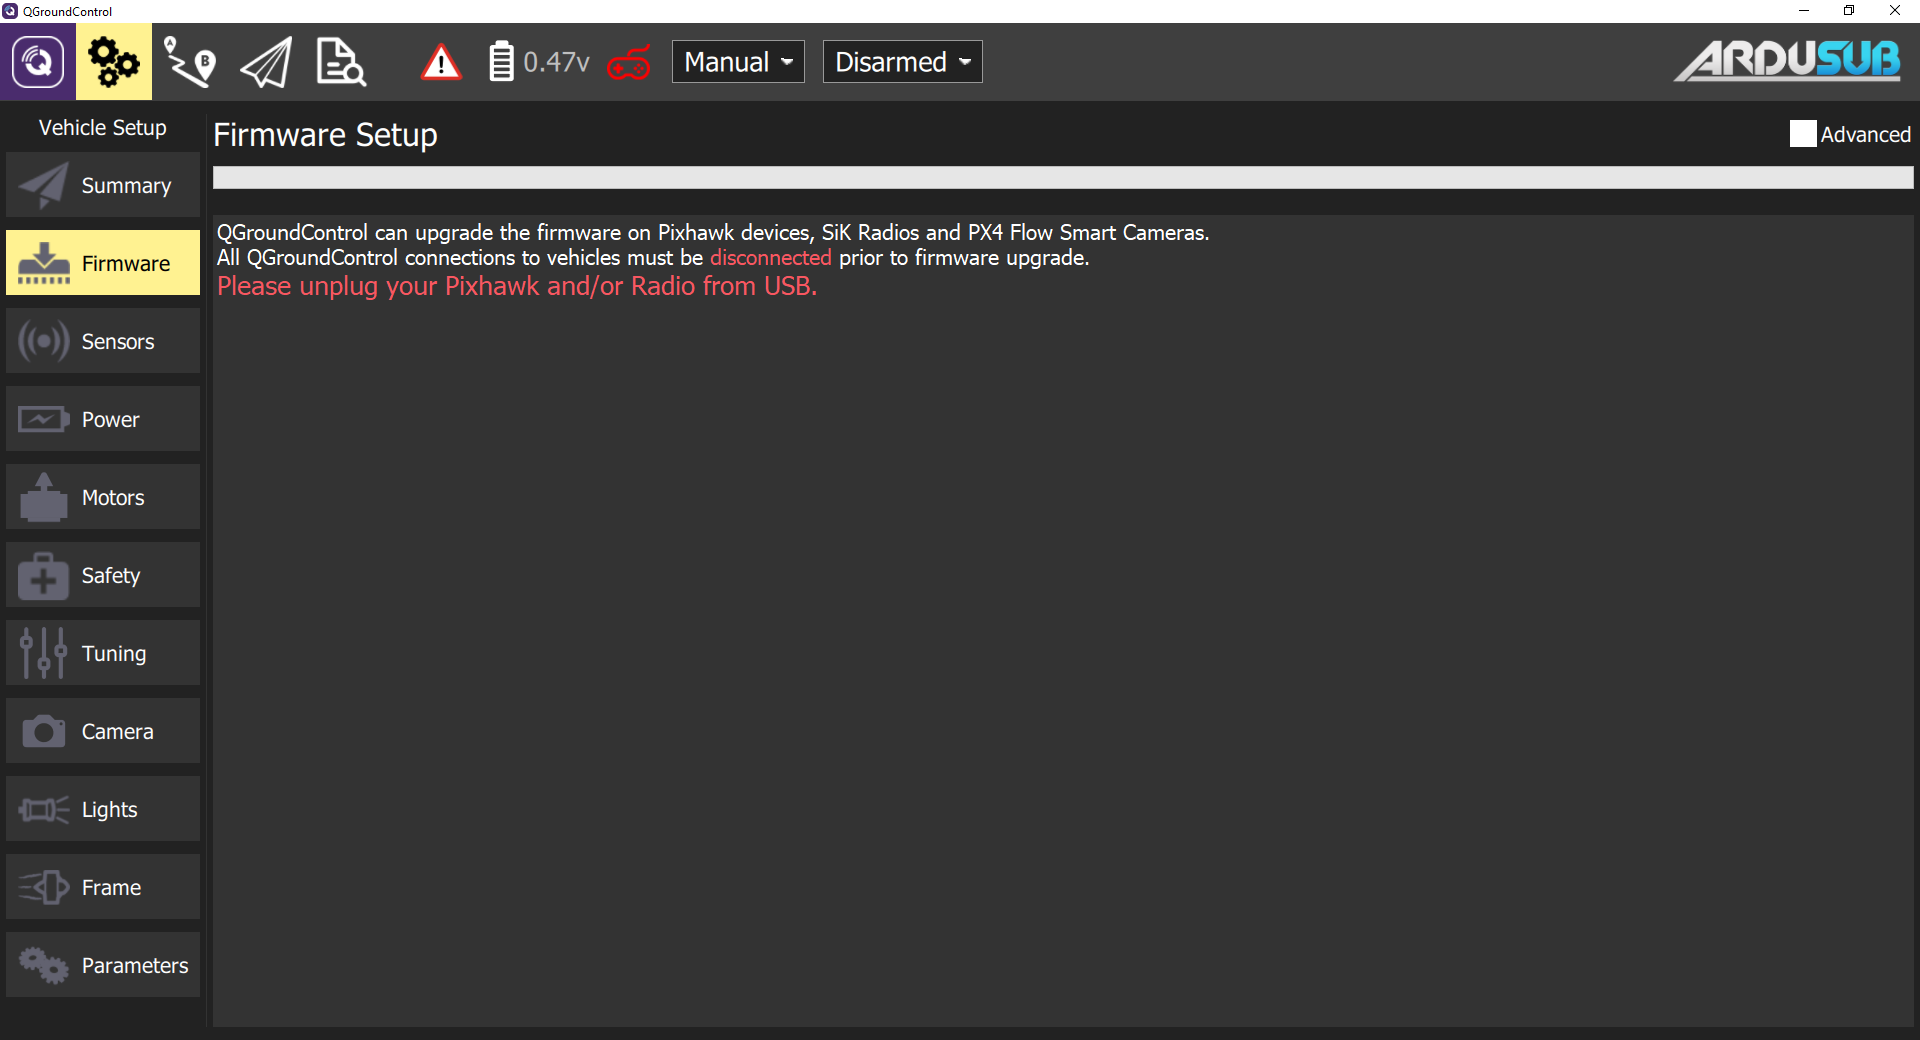Click 'Please unplug your Pixhawk' warning text
Viewport: 1920px width, 1040px height.
517,287
